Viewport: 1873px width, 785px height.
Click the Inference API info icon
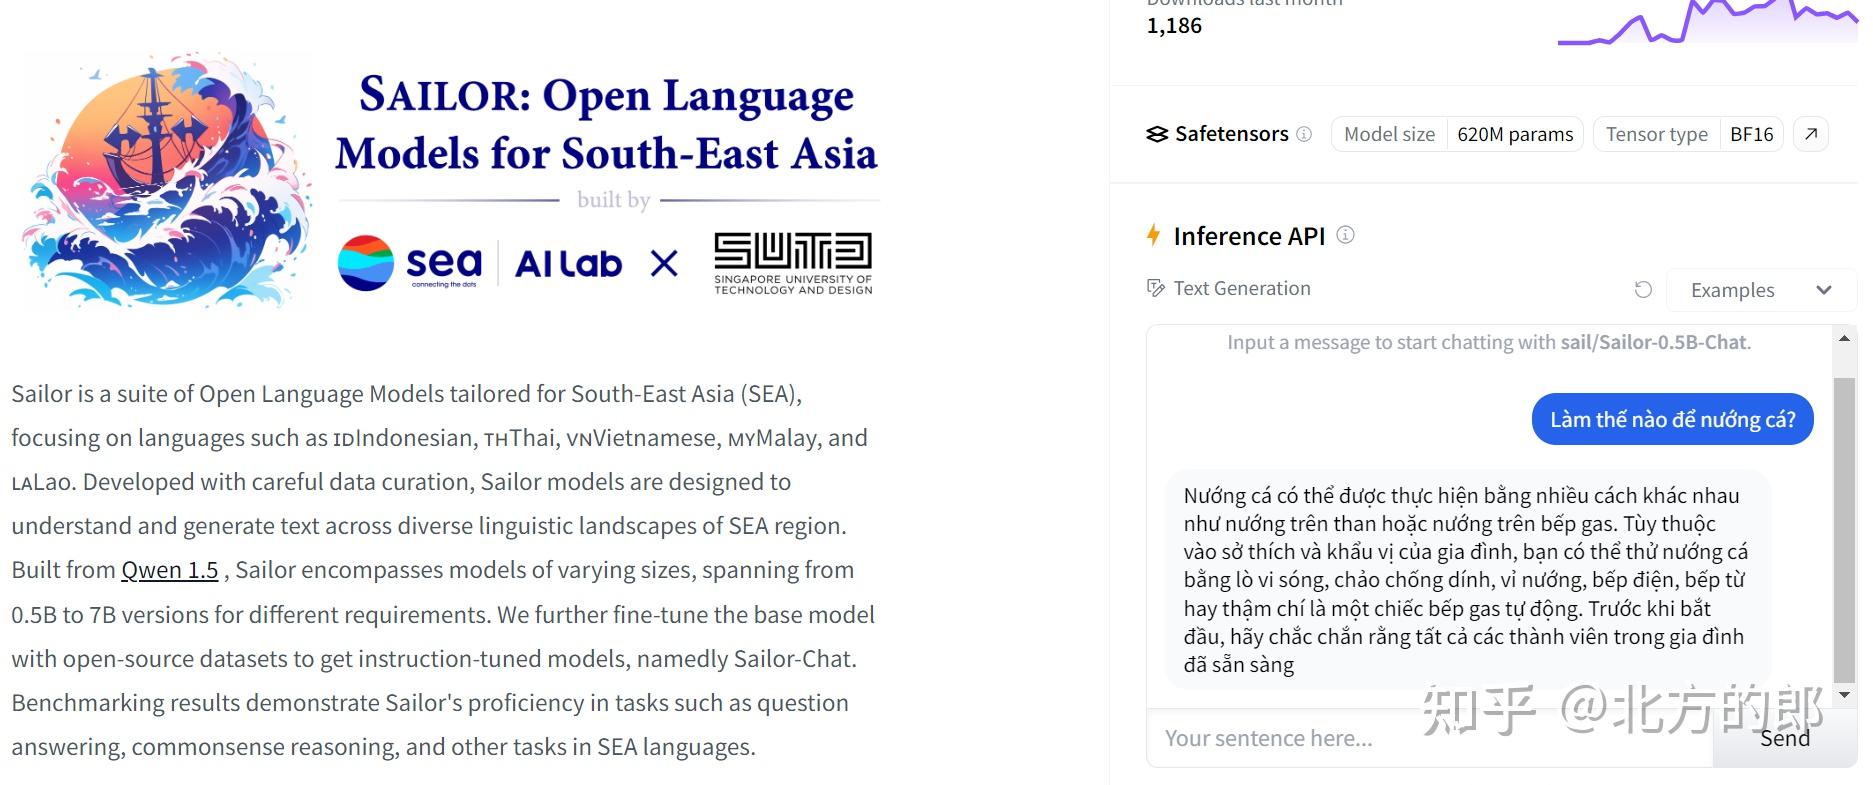[x=1346, y=235]
